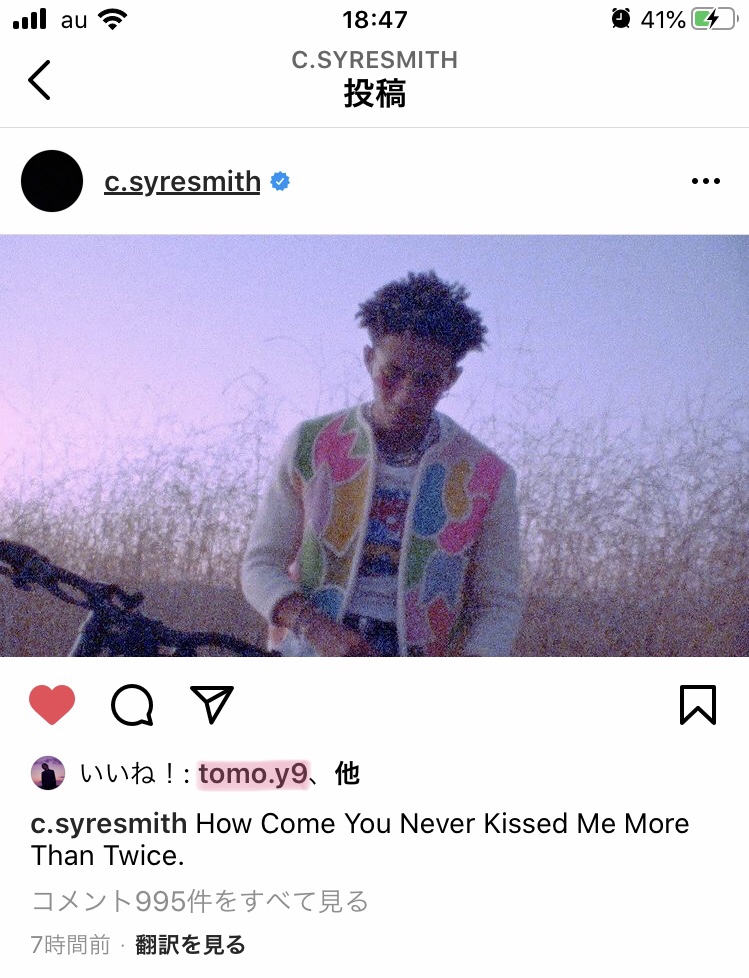Tap the post photo of man
Image resolution: width=749 pixels, height=978 pixels.
click(x=374, y=445)
